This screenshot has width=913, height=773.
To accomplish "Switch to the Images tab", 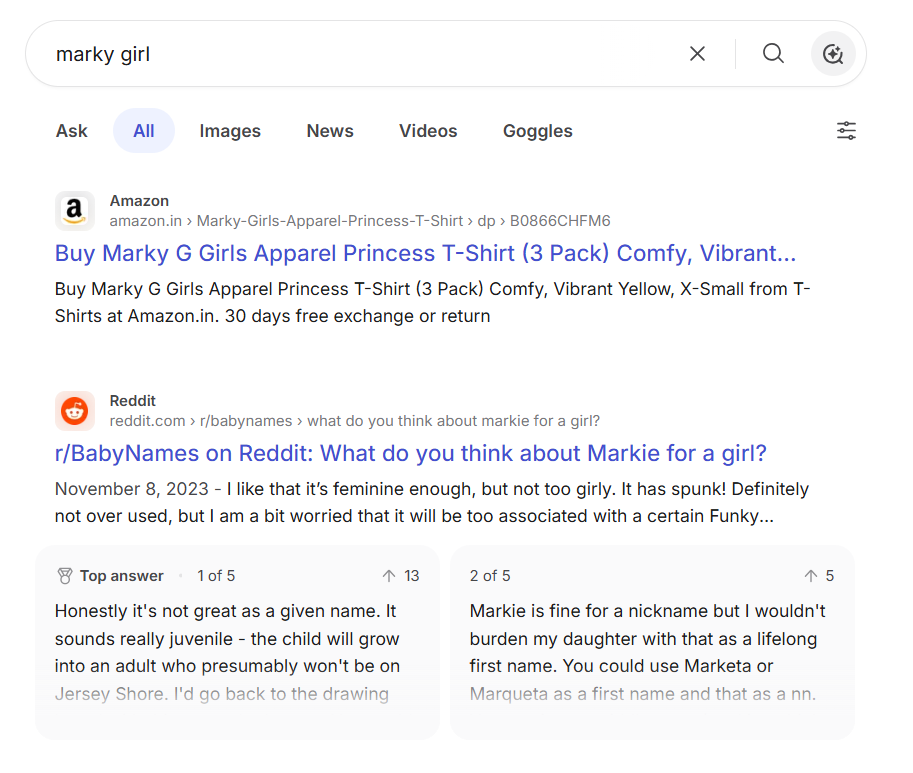I will [230, 130].
